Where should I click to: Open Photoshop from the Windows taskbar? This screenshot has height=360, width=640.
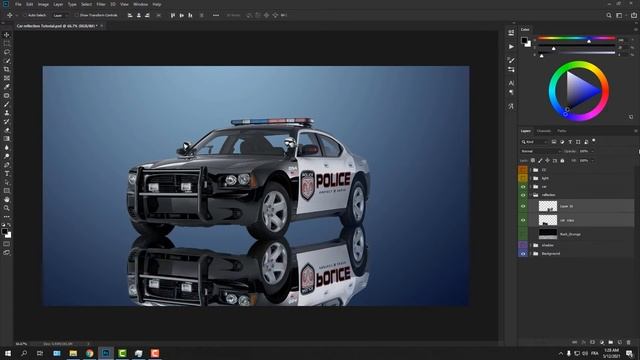pyautogui.click(x=106, y=353)
